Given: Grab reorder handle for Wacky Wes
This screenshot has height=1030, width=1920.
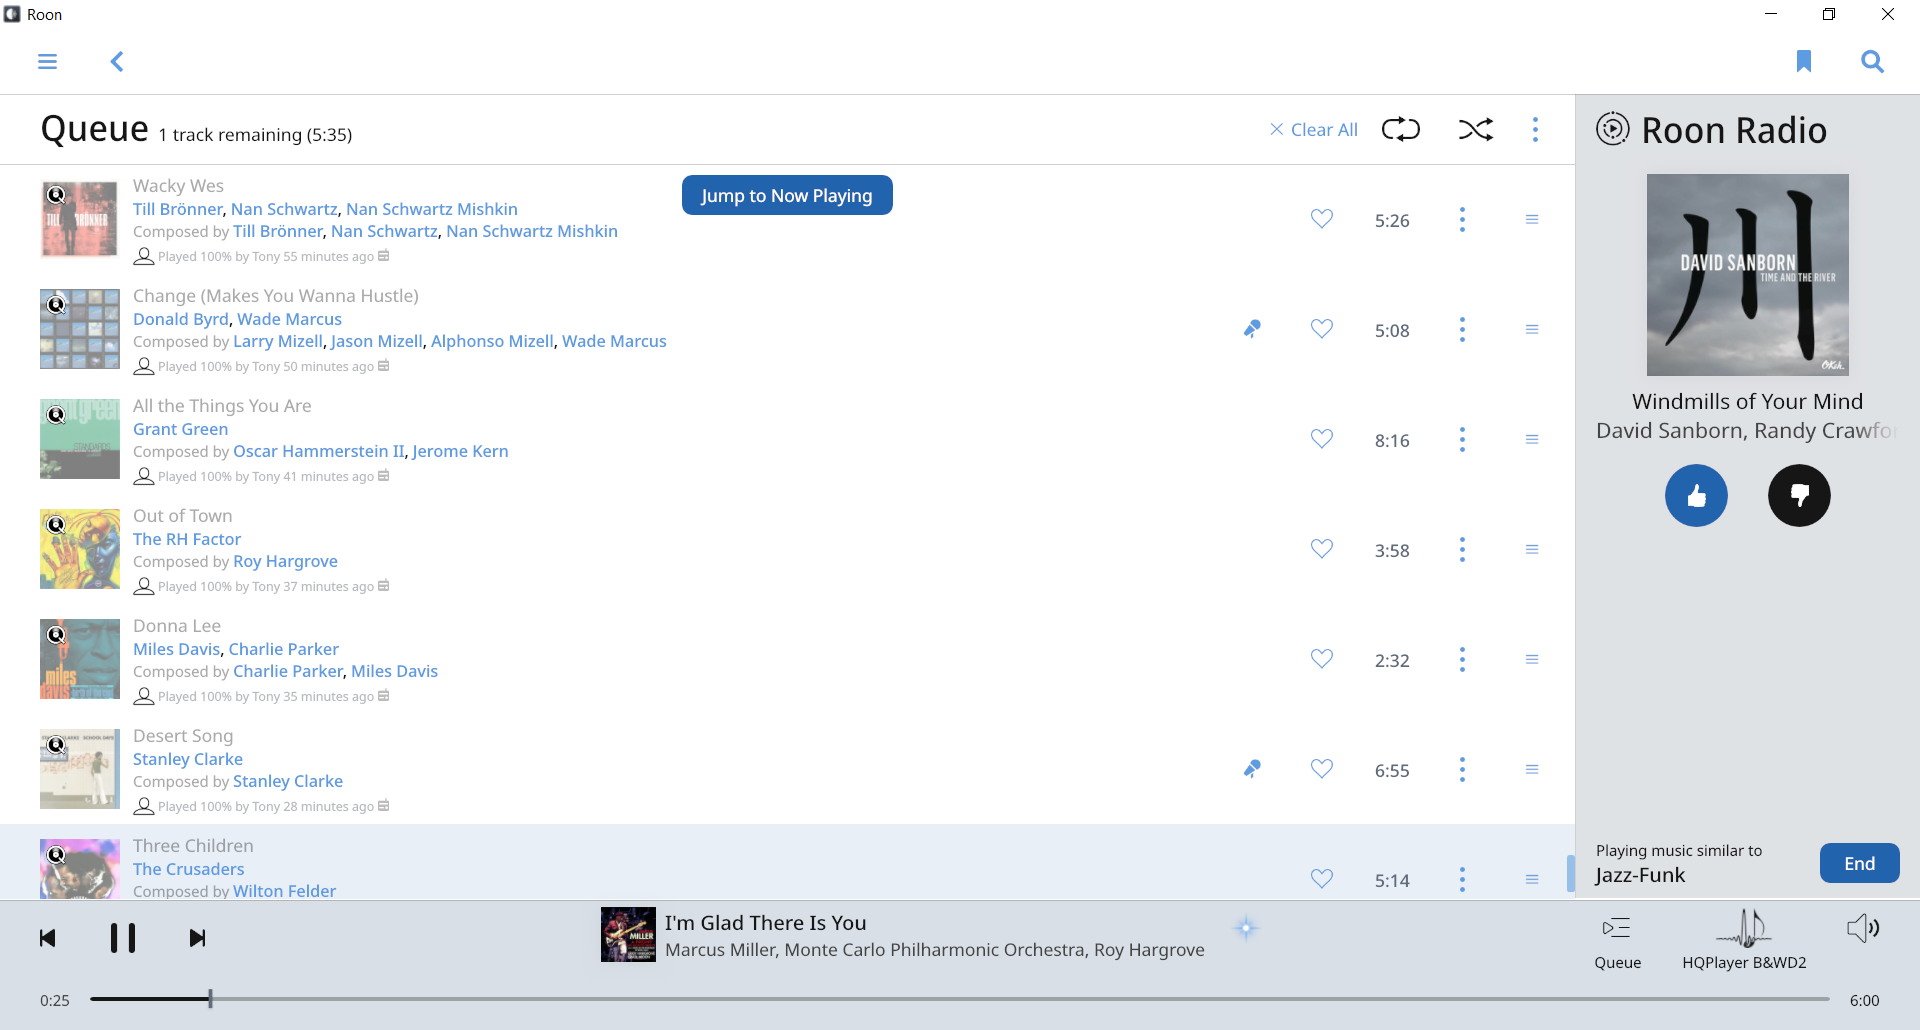Looking at the screenshot, I should [x=1532, y=220].
